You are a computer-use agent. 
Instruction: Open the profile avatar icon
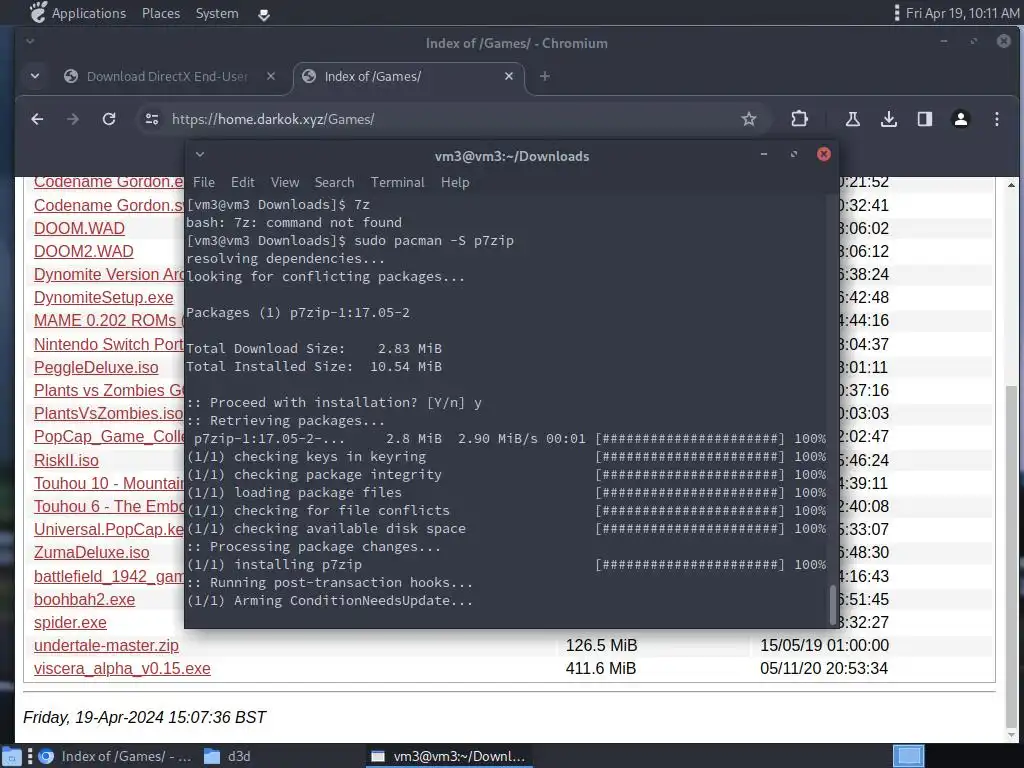[961, 119]
